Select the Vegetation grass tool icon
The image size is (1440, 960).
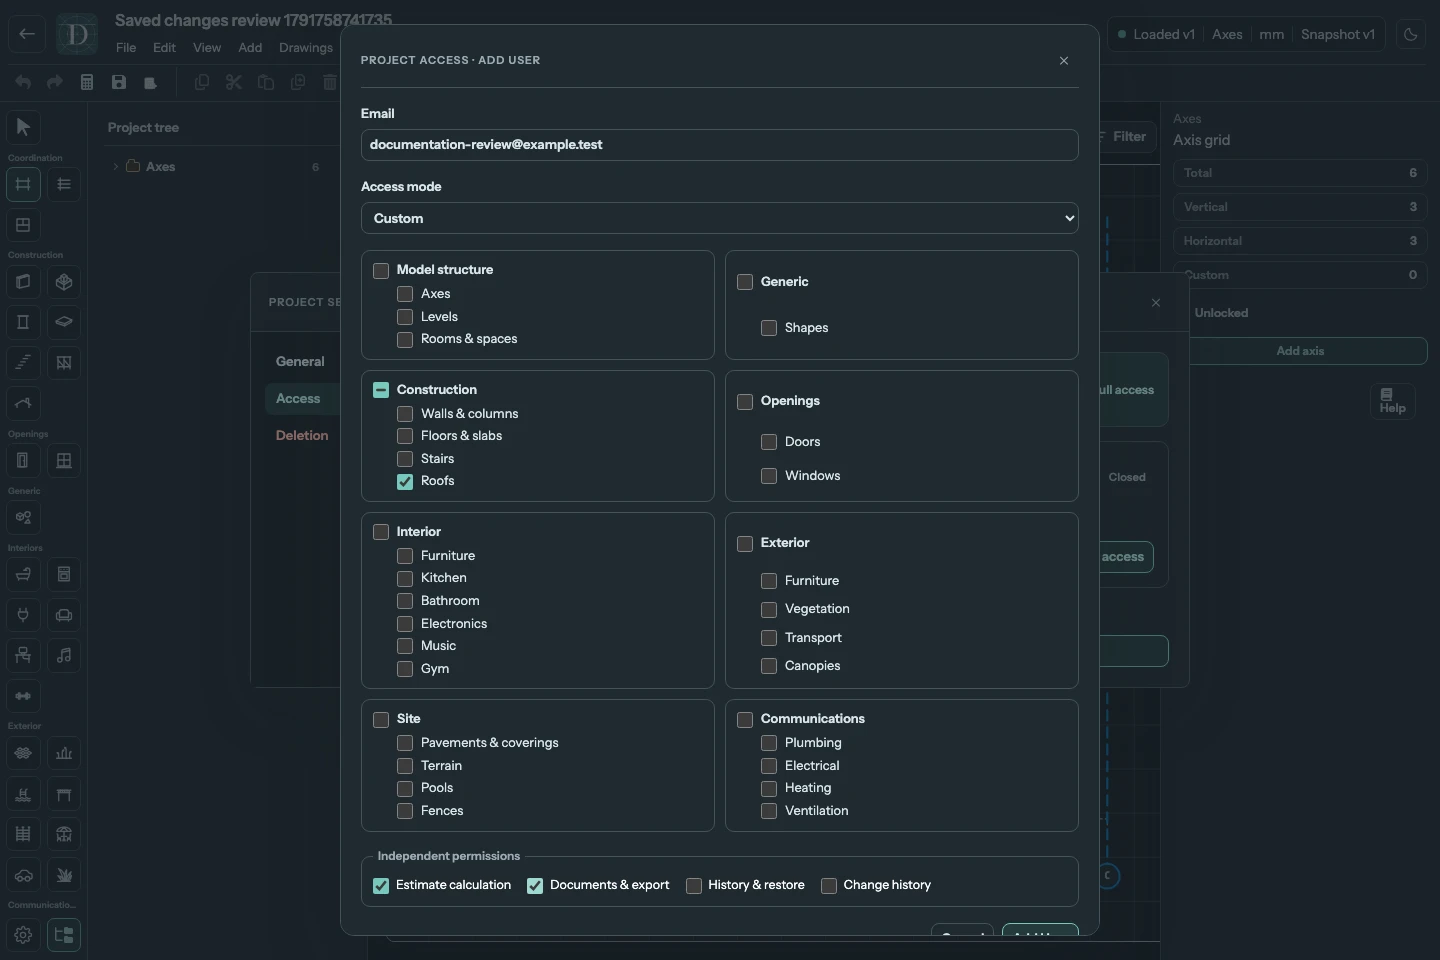pyautogui.click(x=64, y=875)
